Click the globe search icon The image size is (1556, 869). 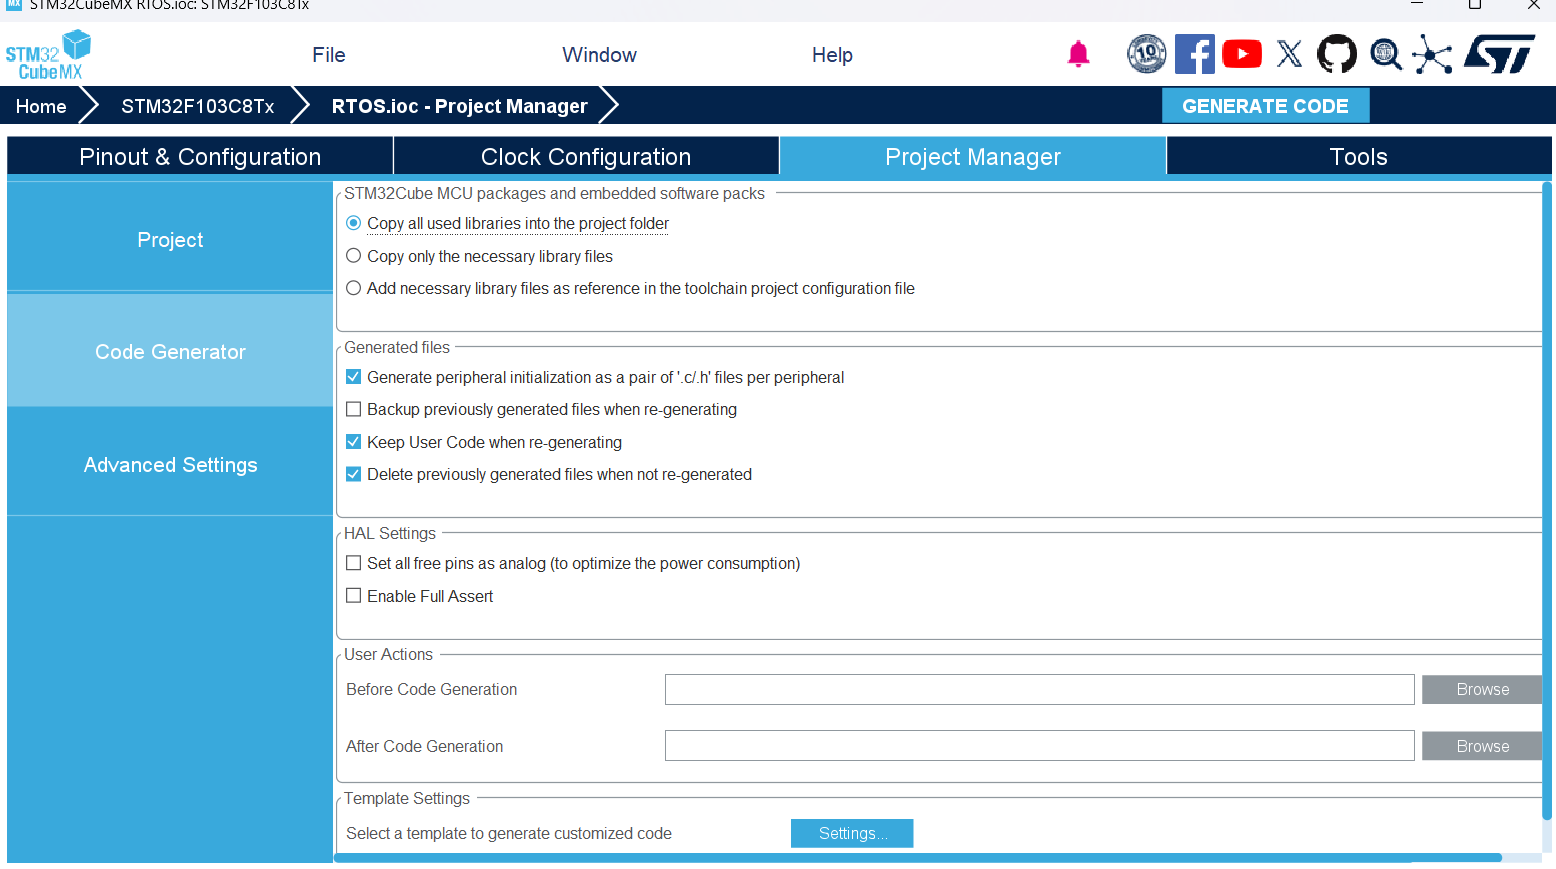pyautogui.click(x=1385, y=54)
